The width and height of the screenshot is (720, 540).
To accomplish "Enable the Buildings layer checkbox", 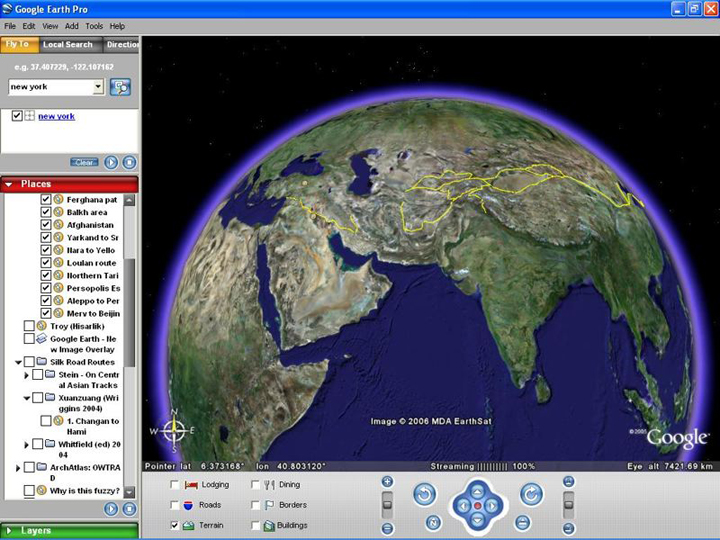I will tap(255, 525).
